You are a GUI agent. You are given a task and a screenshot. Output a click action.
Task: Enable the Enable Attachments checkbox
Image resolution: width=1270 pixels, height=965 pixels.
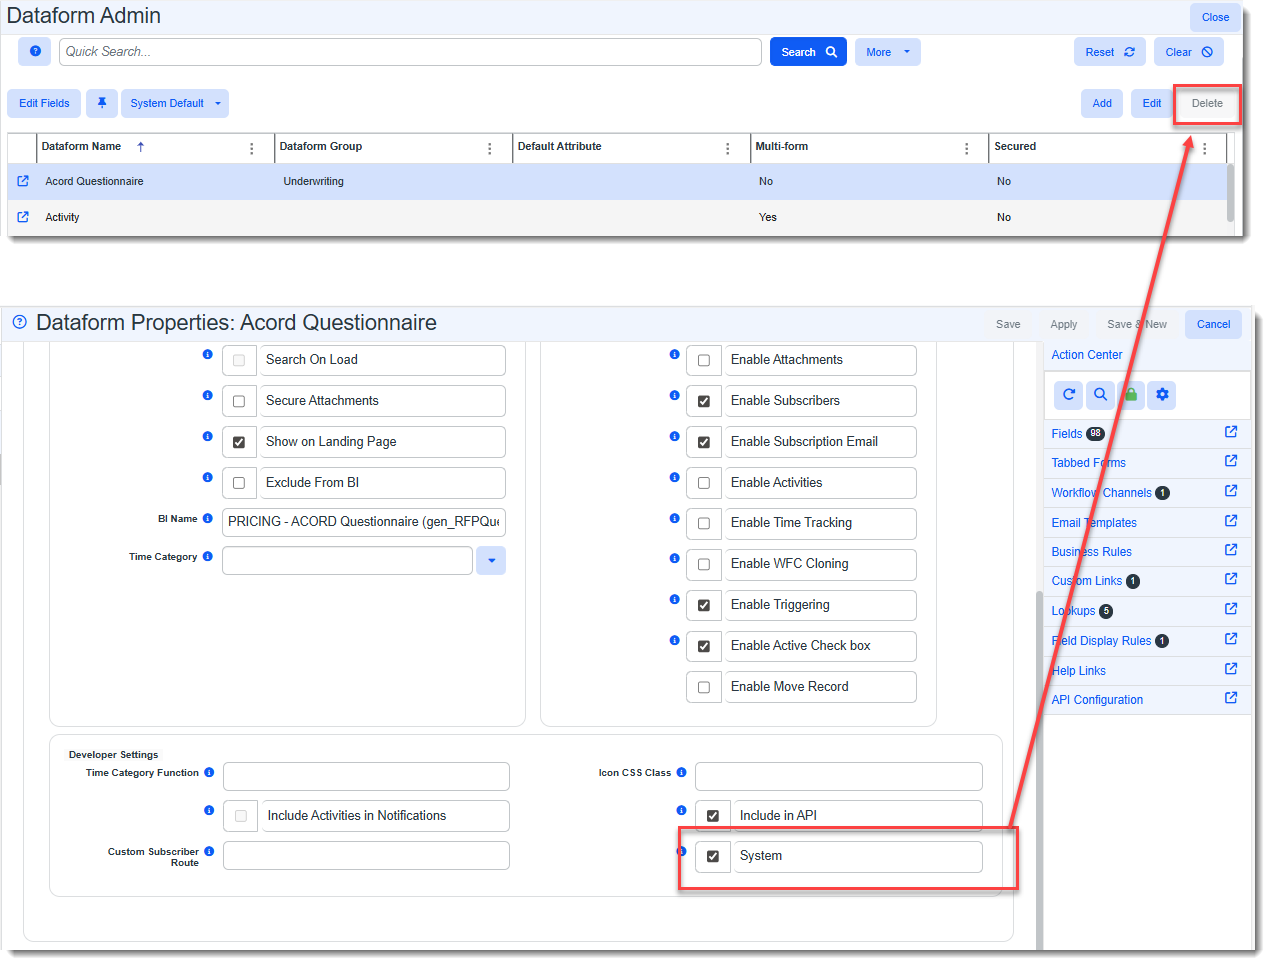tap(704, 360)
